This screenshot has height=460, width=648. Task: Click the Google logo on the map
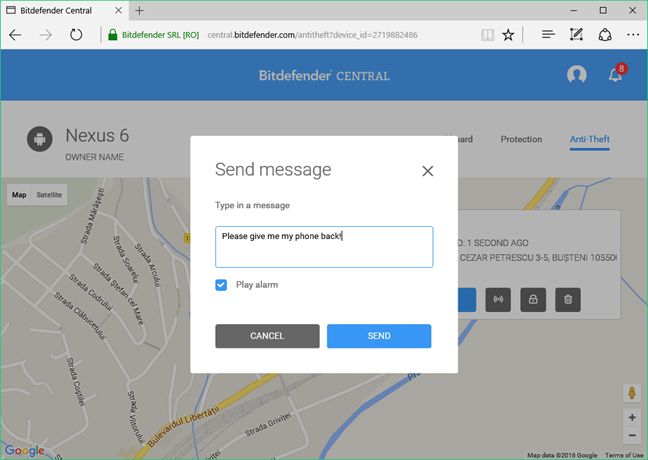coord(24,450)
